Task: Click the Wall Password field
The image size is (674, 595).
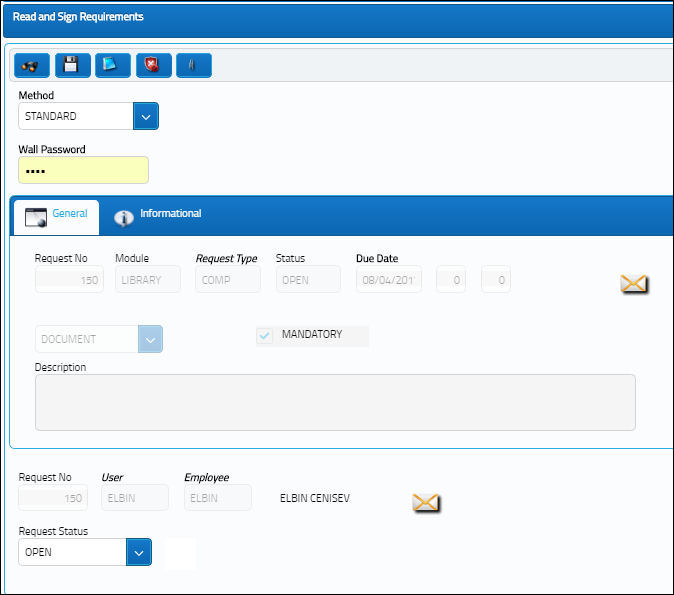Action: (83, 170)
